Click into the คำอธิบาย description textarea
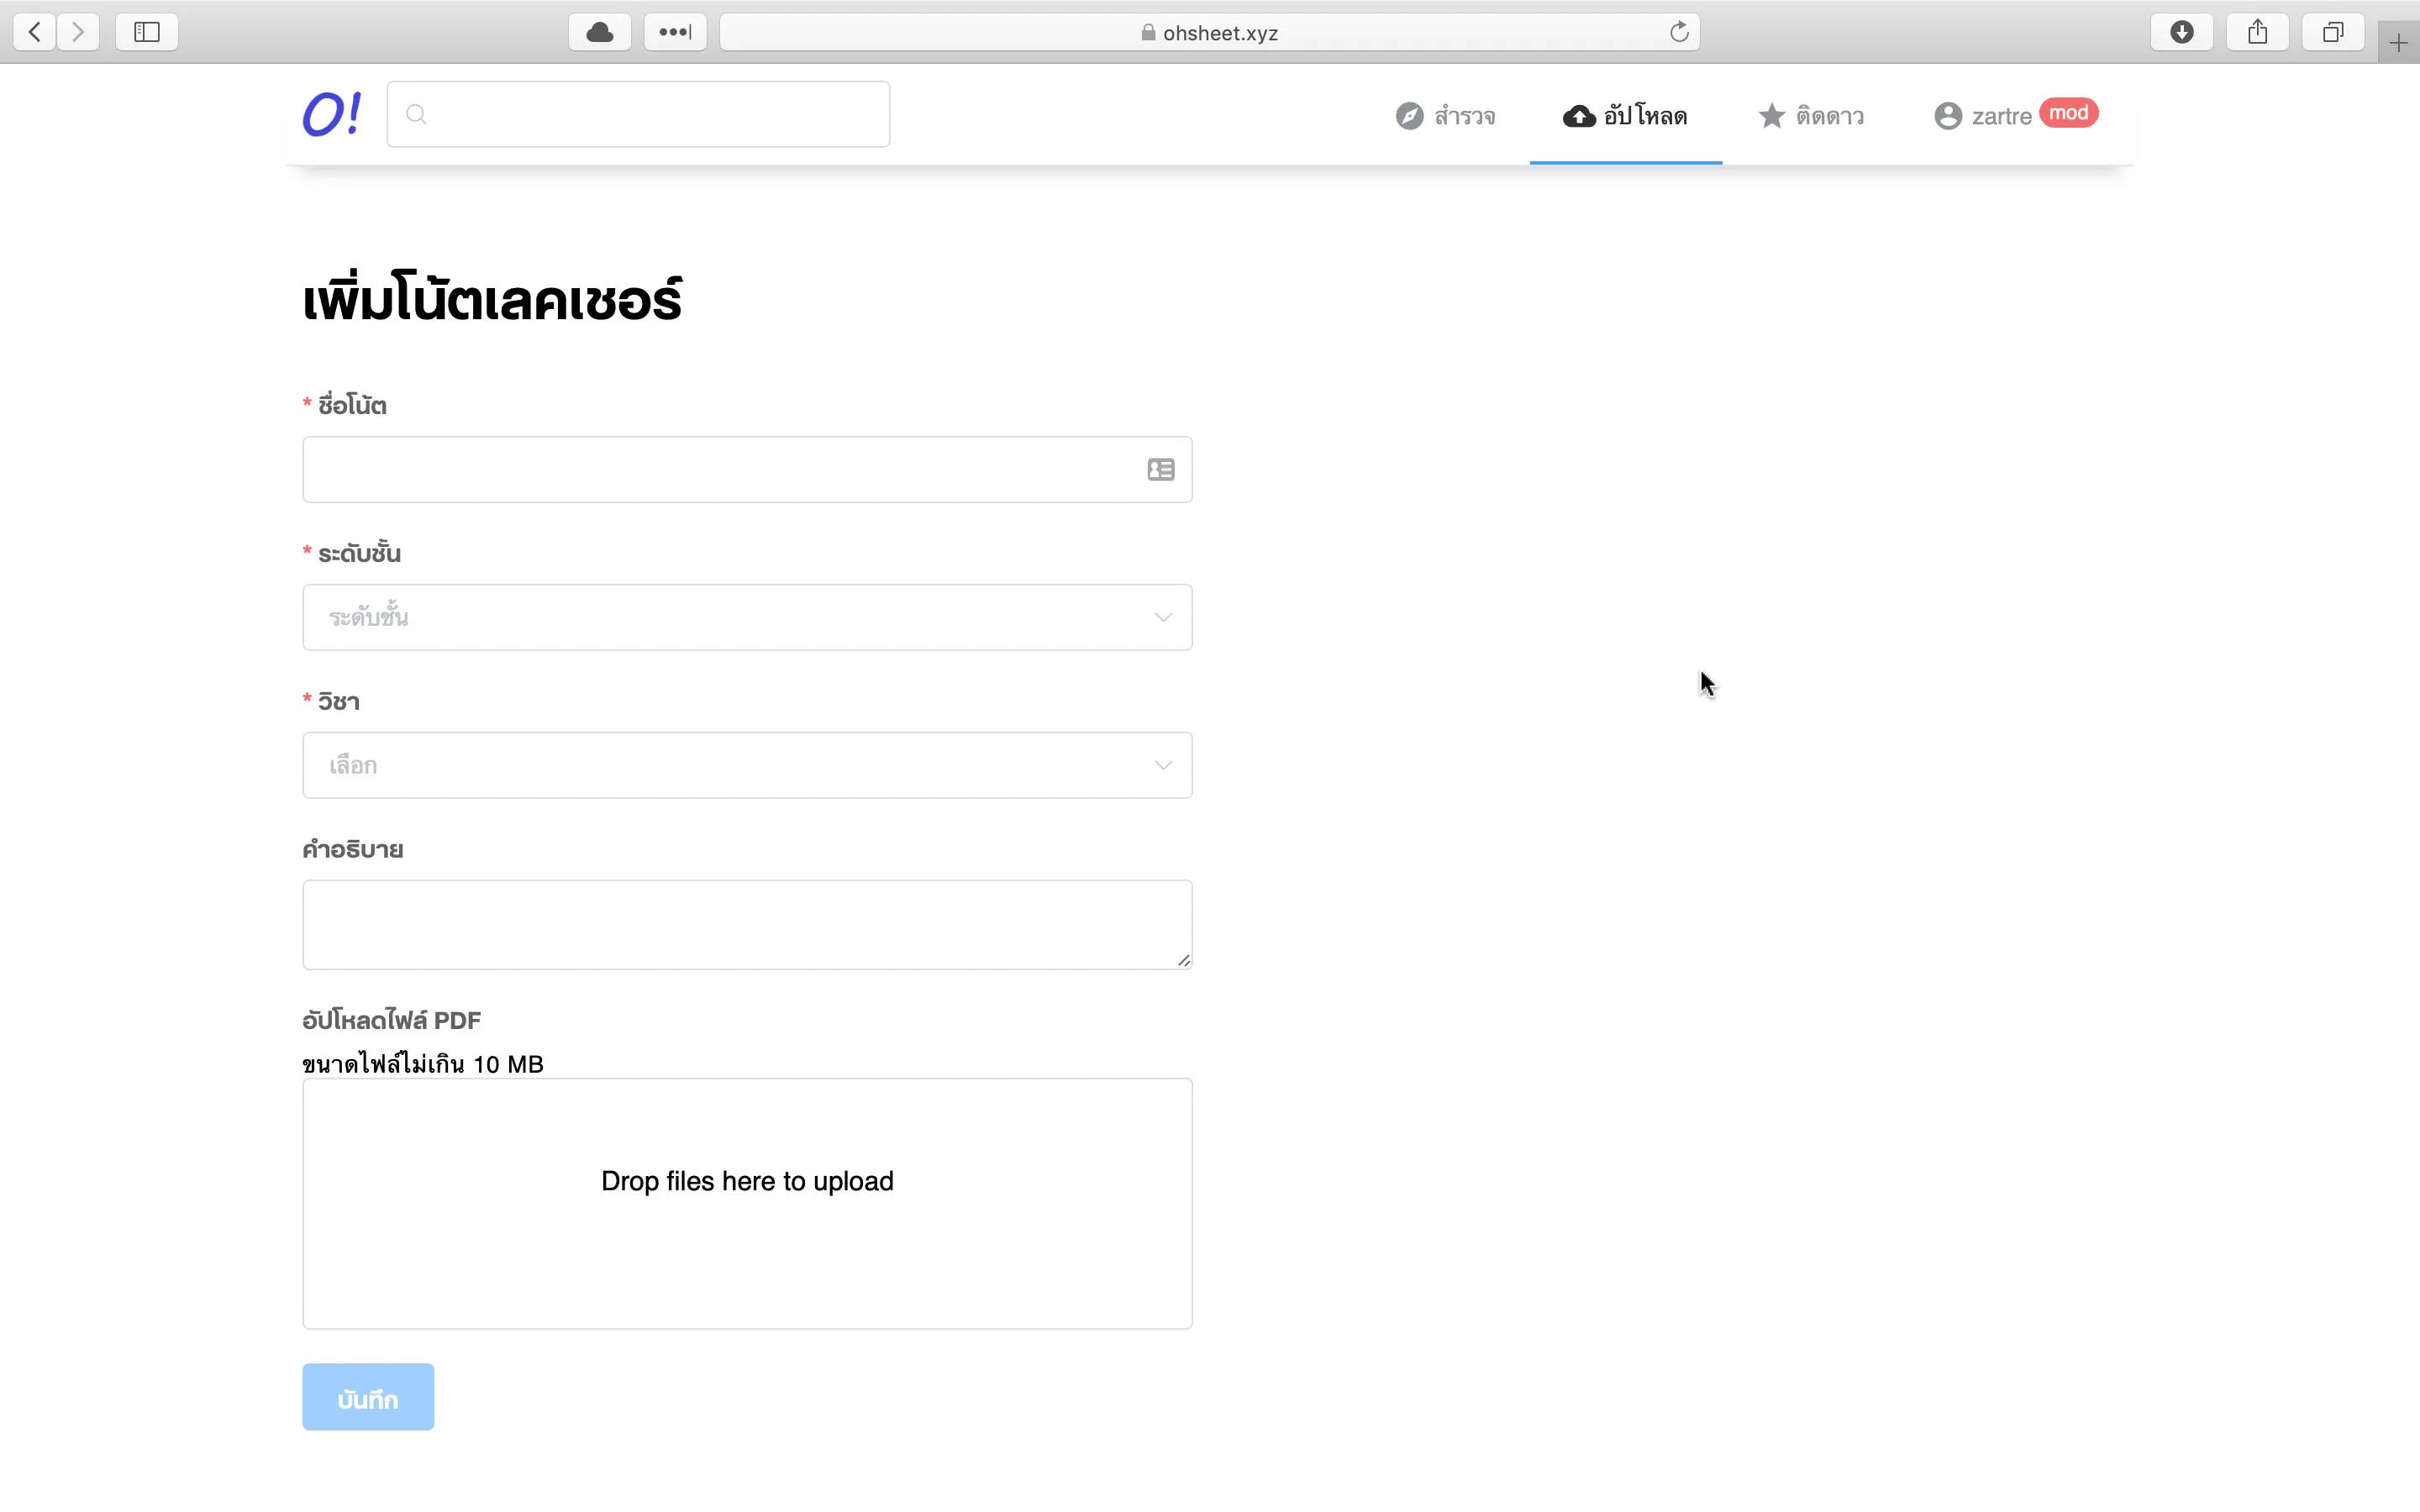The height and width of the screenshot is (1512, 2420). 747,925
